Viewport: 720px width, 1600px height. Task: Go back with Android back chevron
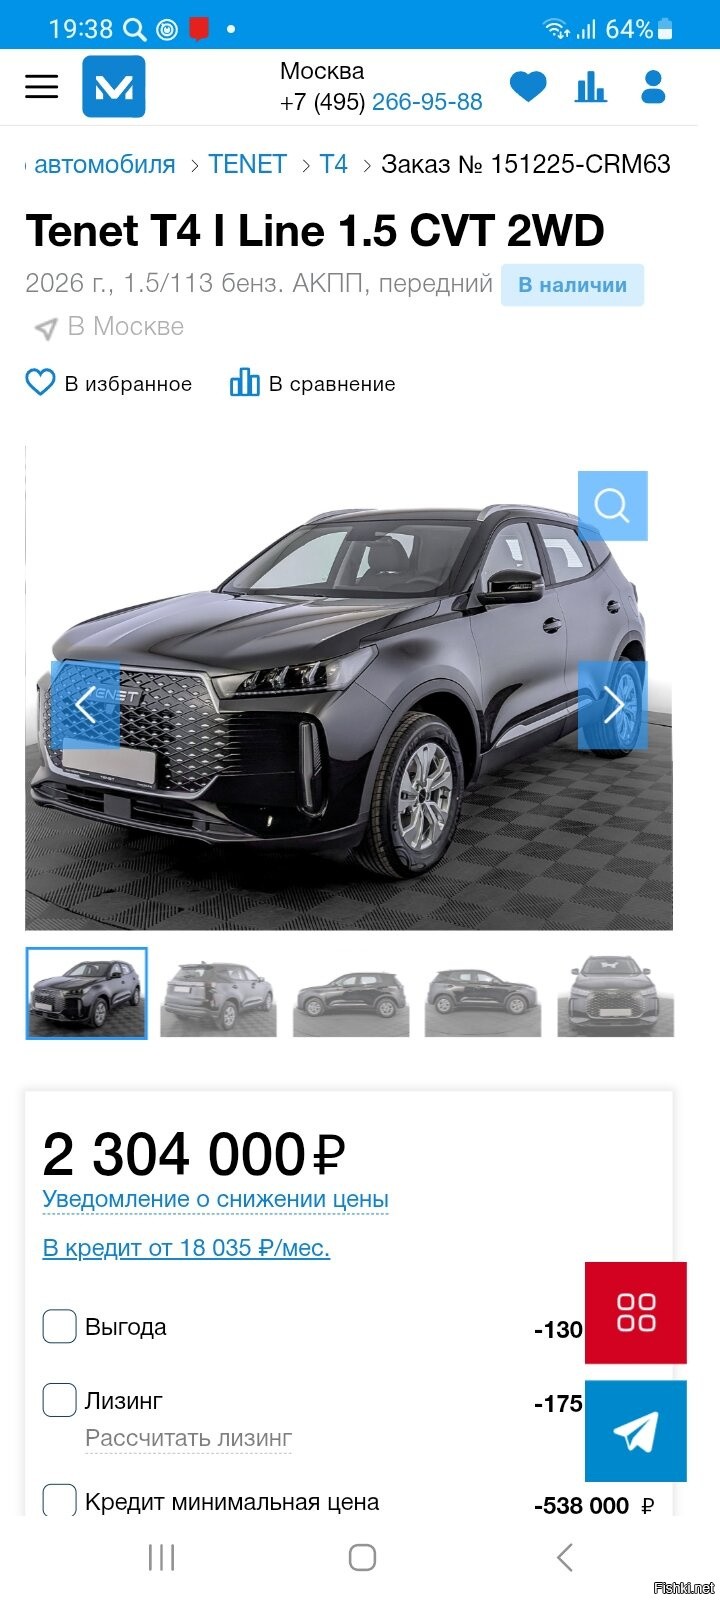coord(564,1557)
